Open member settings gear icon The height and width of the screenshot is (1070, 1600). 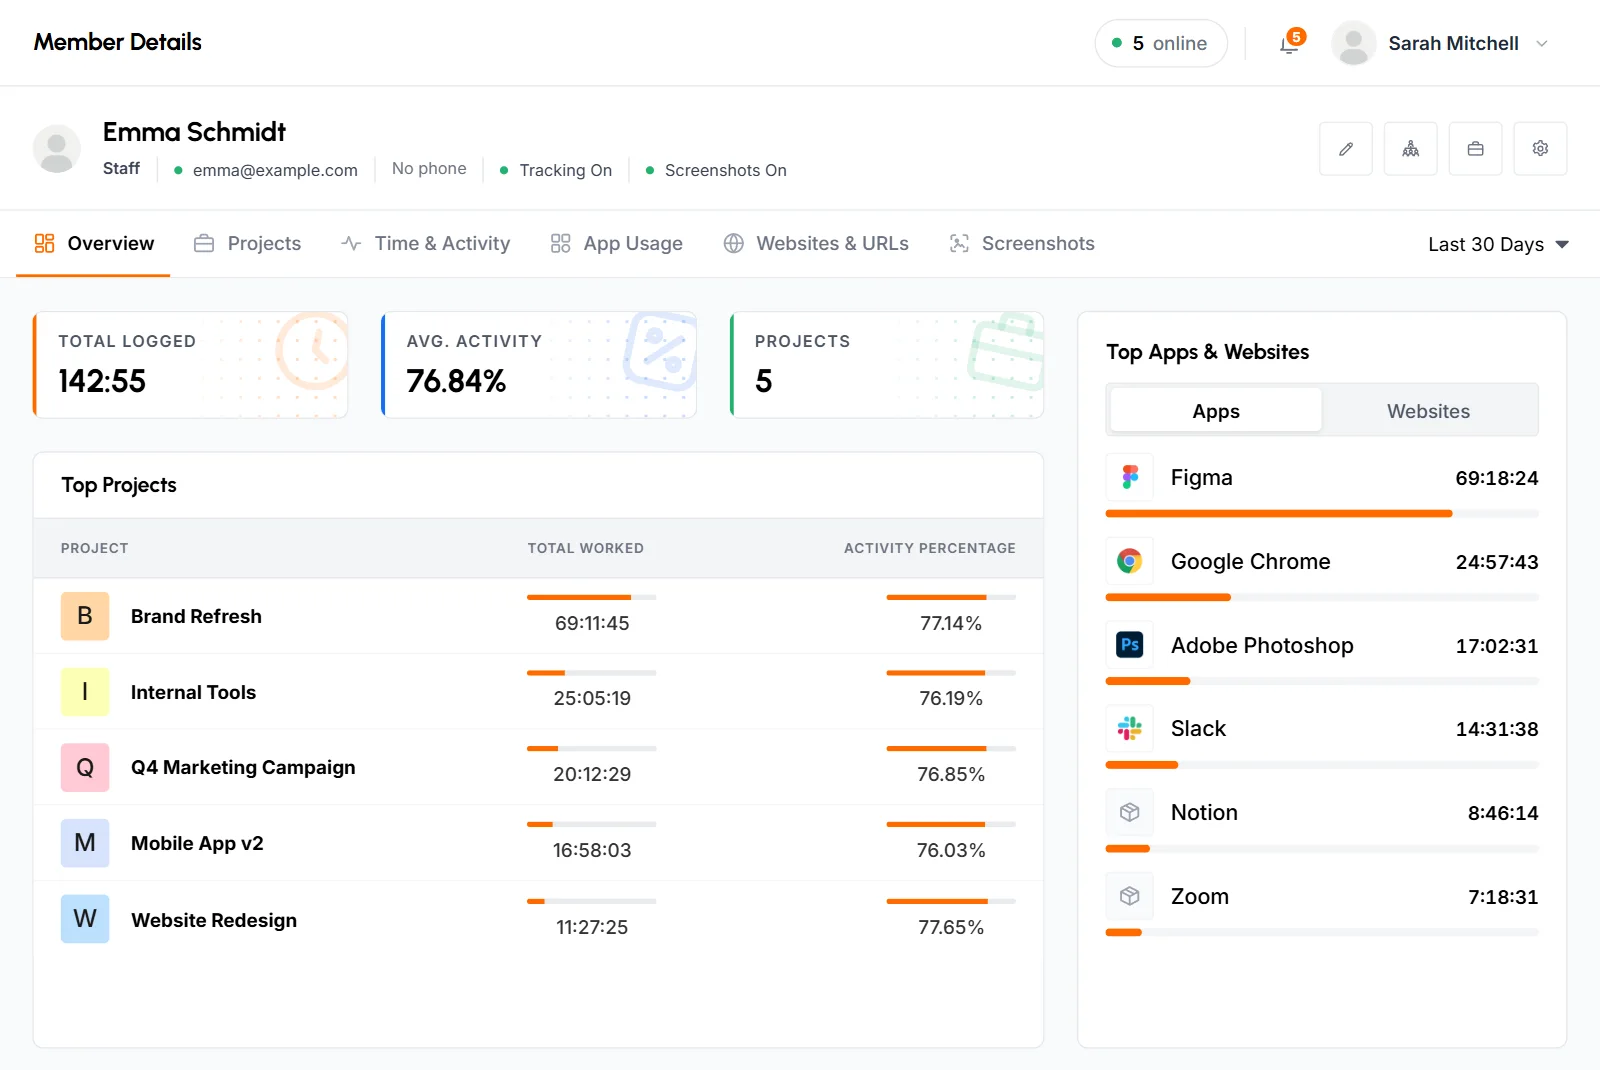[1540, 149]
